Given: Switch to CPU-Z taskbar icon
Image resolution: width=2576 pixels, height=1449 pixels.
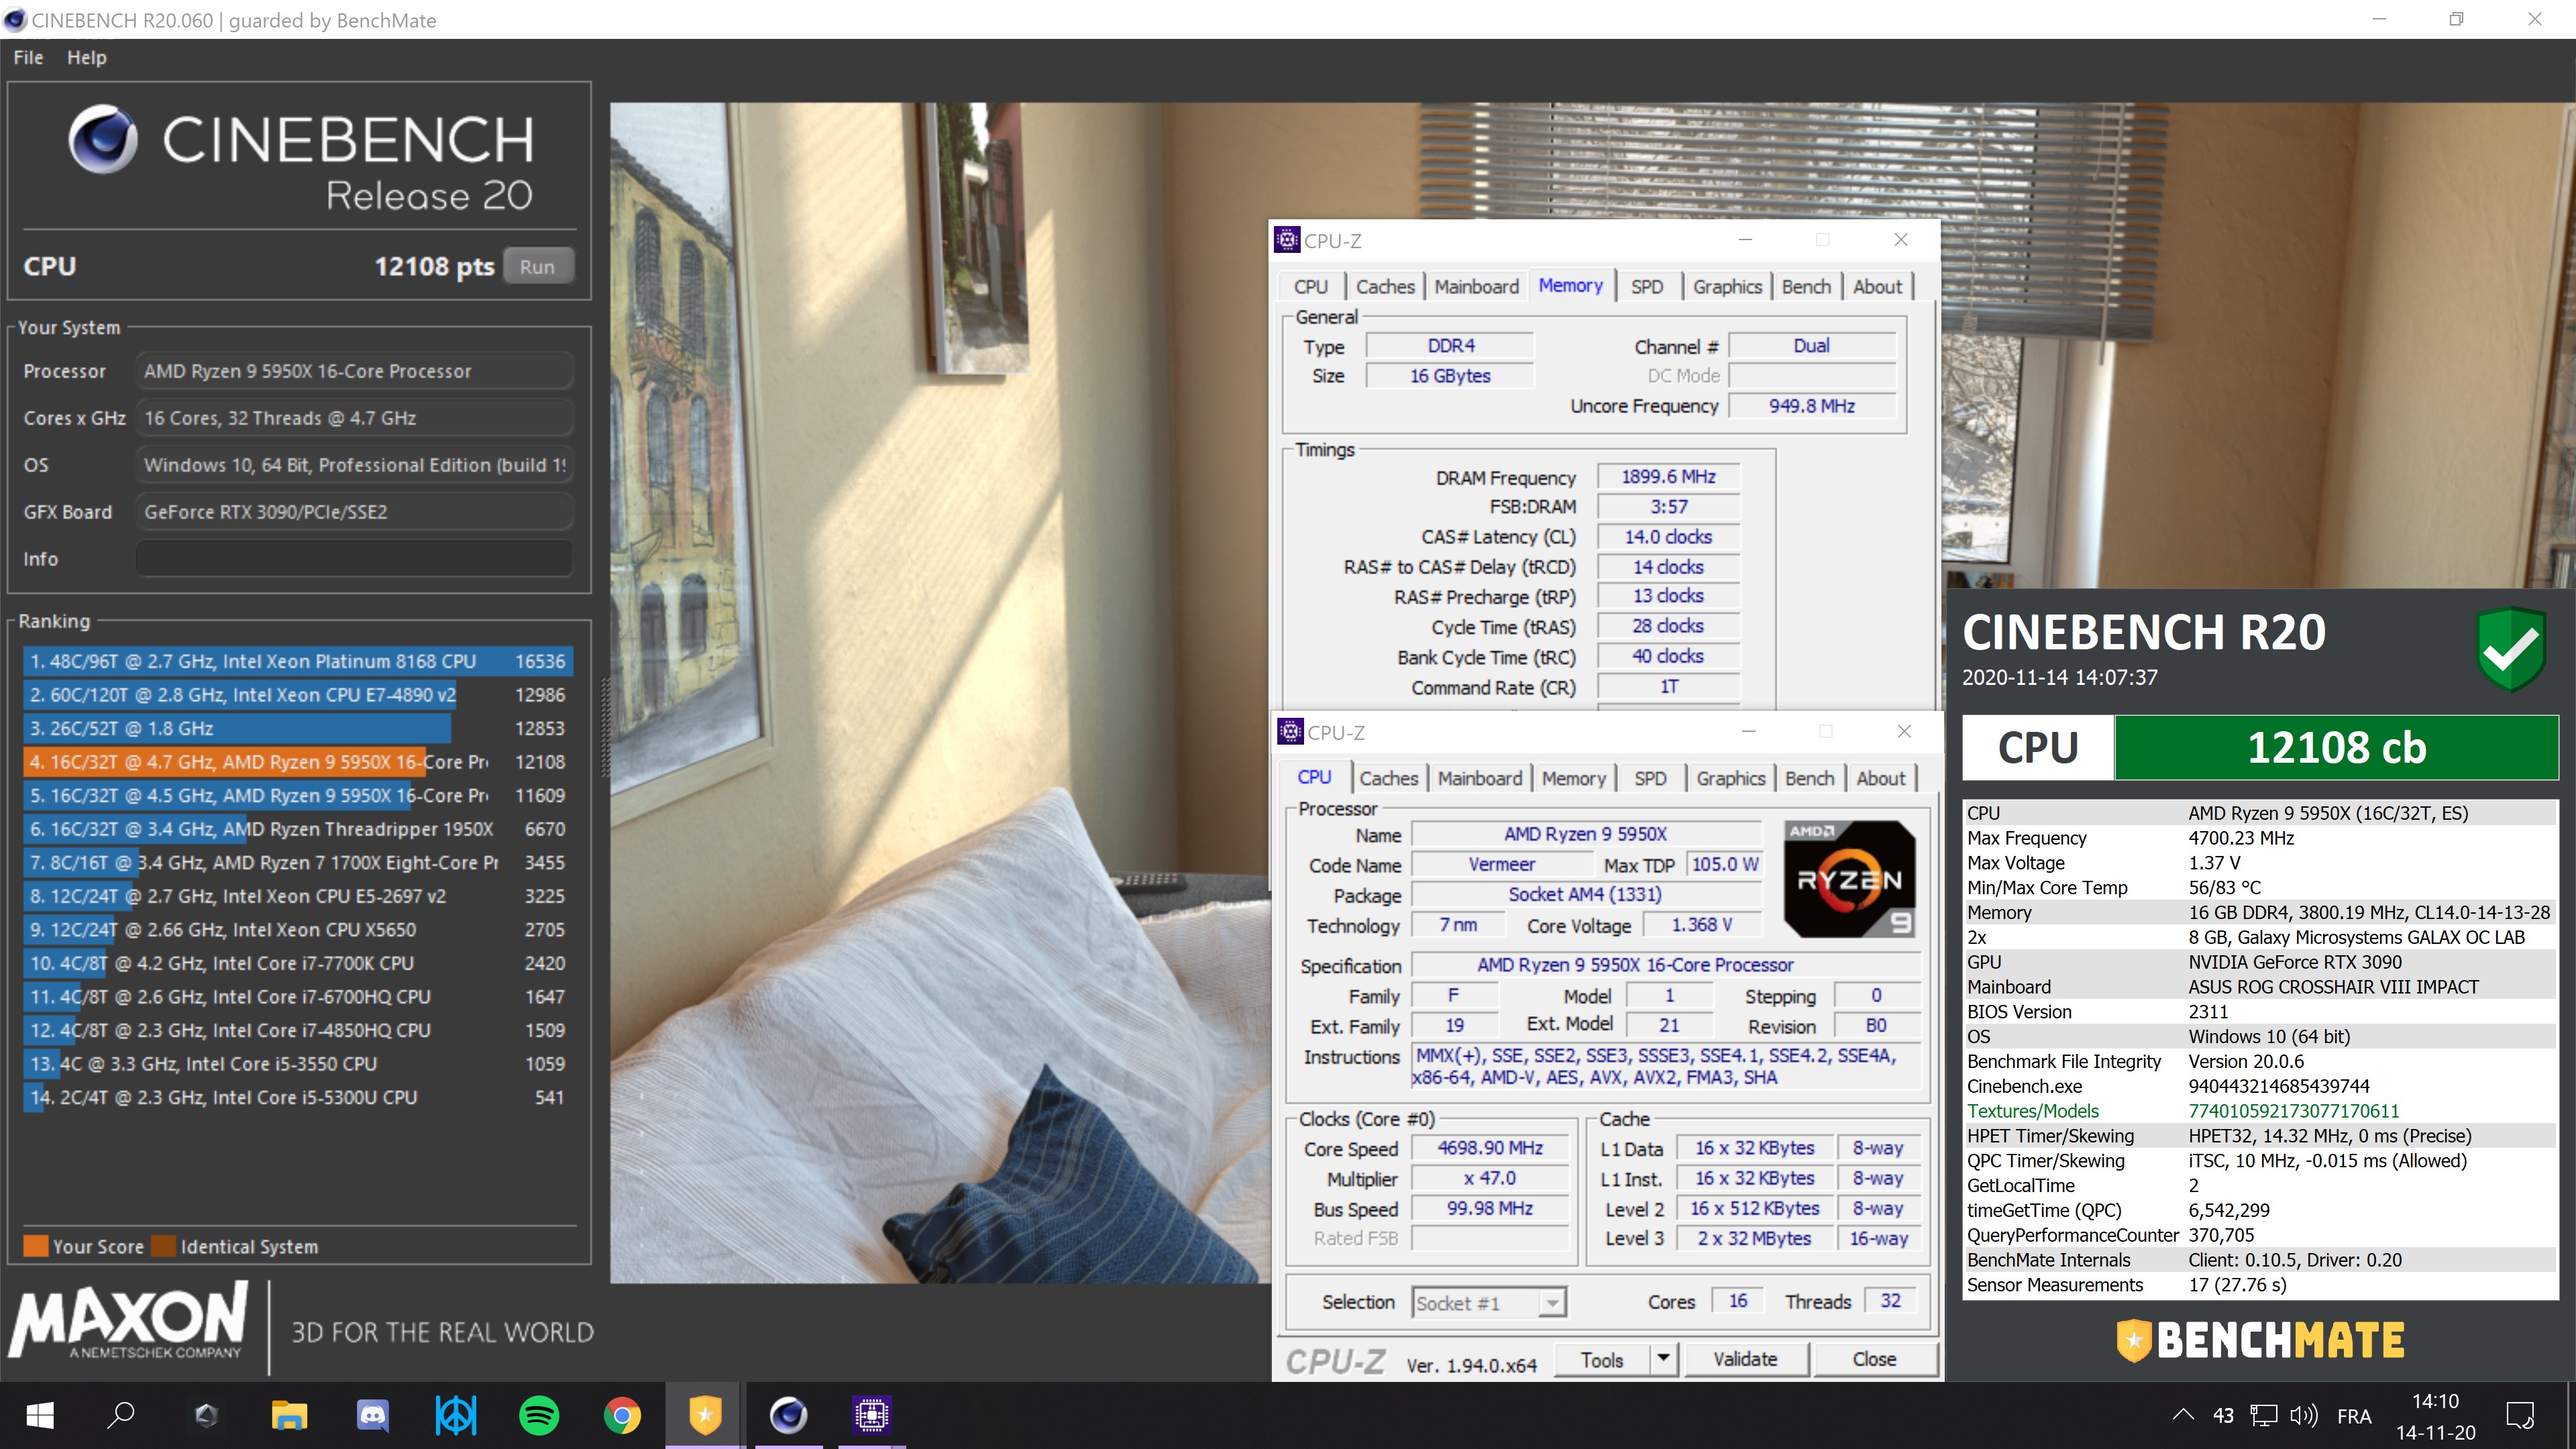Looking at the screenshot, I should (x=871, y=1415).
